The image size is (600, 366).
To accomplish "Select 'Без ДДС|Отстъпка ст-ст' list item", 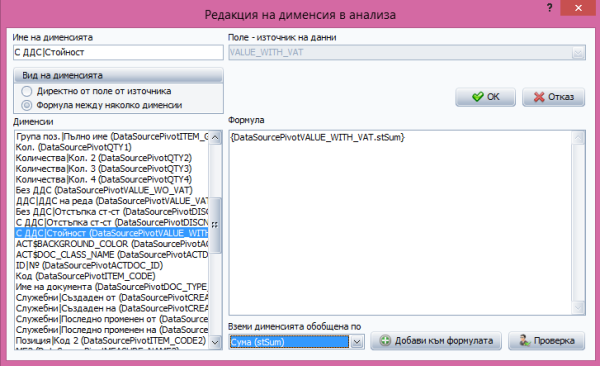I will tap(112, 212).
